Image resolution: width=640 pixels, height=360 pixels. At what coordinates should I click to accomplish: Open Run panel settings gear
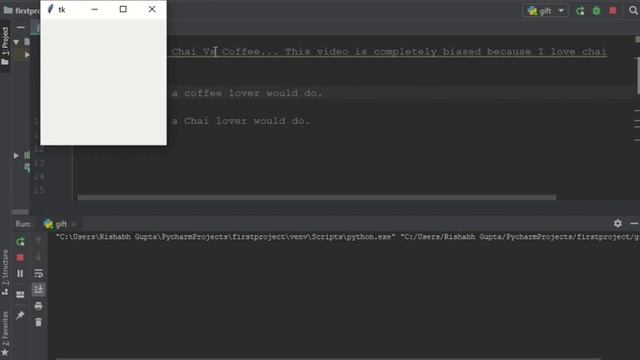point(618,223)
